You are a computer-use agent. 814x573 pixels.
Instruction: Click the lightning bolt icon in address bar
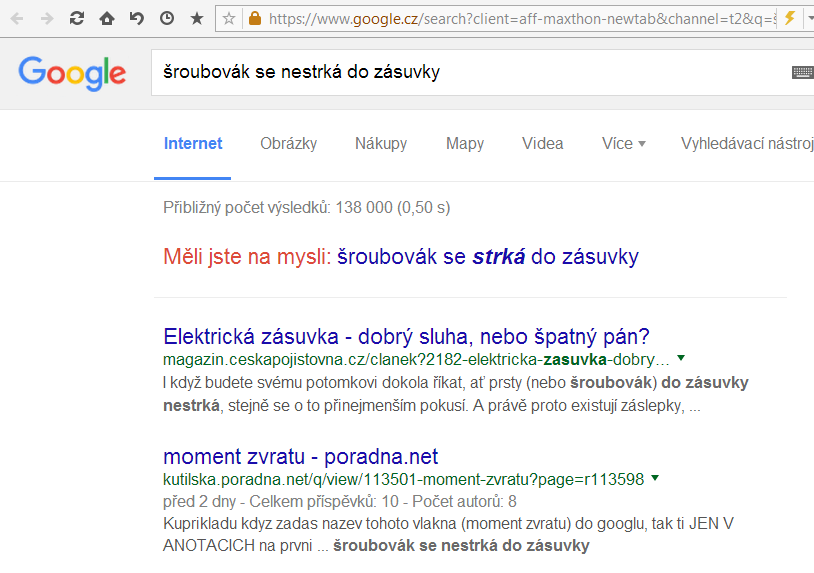point(789,18)
